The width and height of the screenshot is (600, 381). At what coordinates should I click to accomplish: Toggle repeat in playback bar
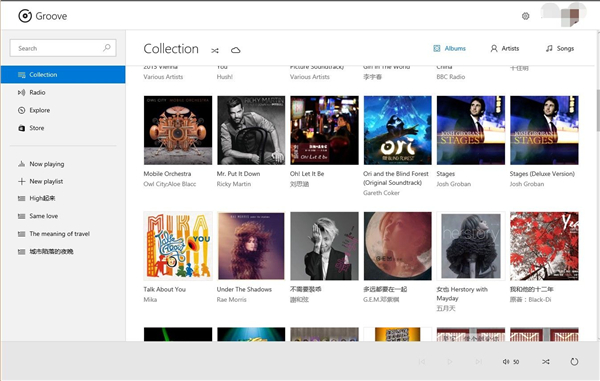[x=574, y=361]
